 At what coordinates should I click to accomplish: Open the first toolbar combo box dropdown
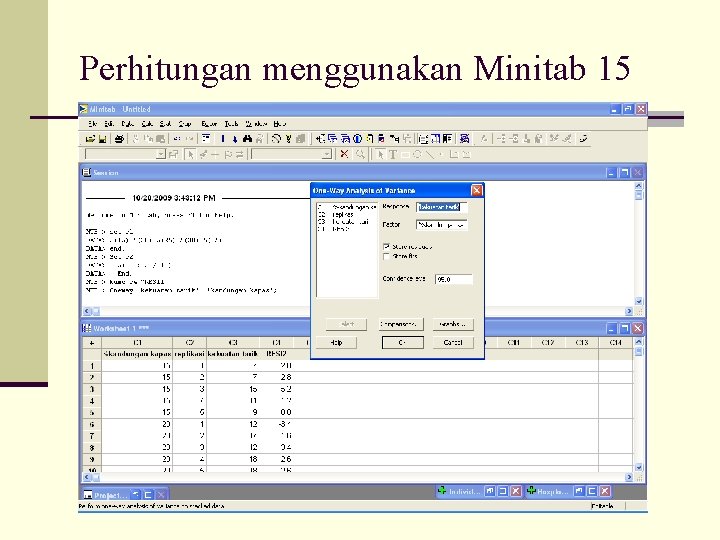[x=161, y=154]
